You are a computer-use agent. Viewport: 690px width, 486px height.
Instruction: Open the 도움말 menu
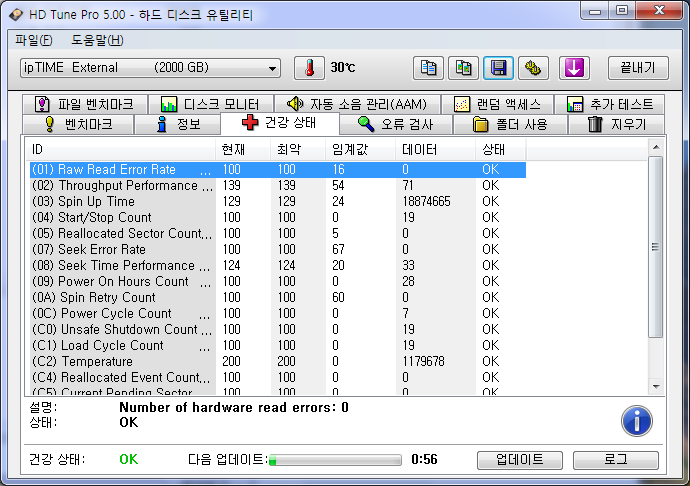tap(97, 40)
